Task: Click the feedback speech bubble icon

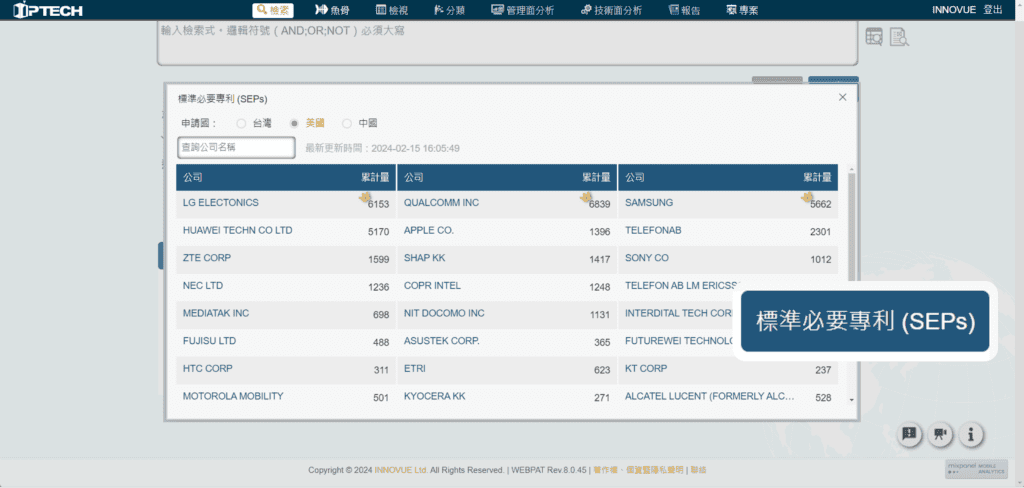Action: pos(909,434)
